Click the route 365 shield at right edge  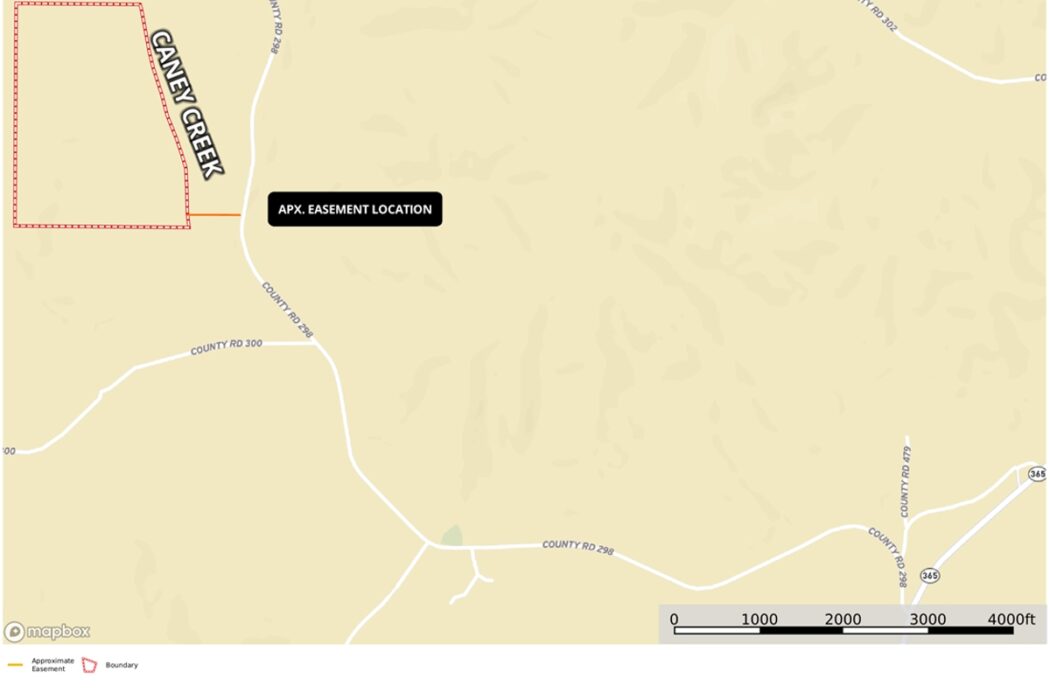[x=1037, y=474]
